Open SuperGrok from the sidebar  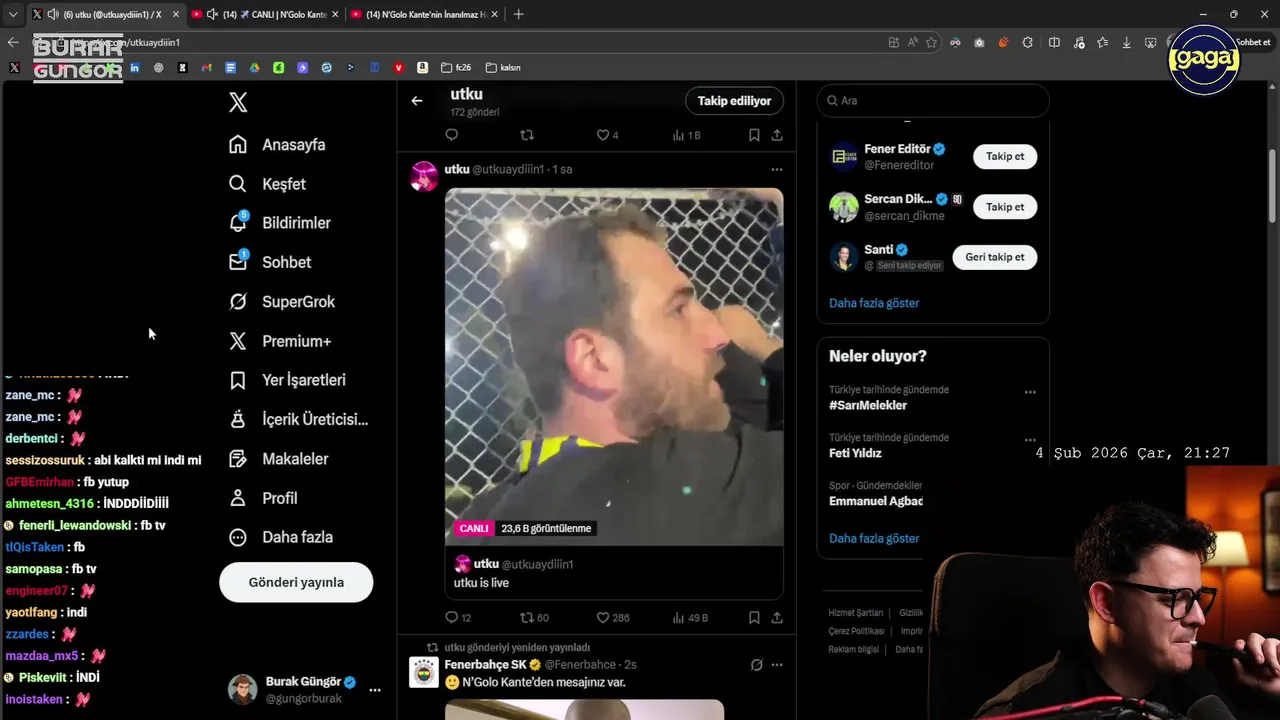click(x=281, y=301)
